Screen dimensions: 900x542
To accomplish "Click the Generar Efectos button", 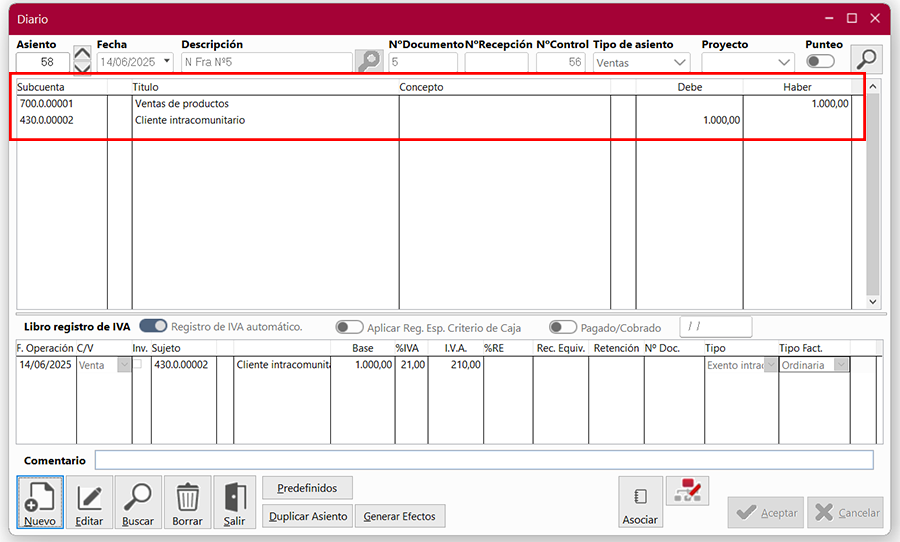I will click(400, 516).
